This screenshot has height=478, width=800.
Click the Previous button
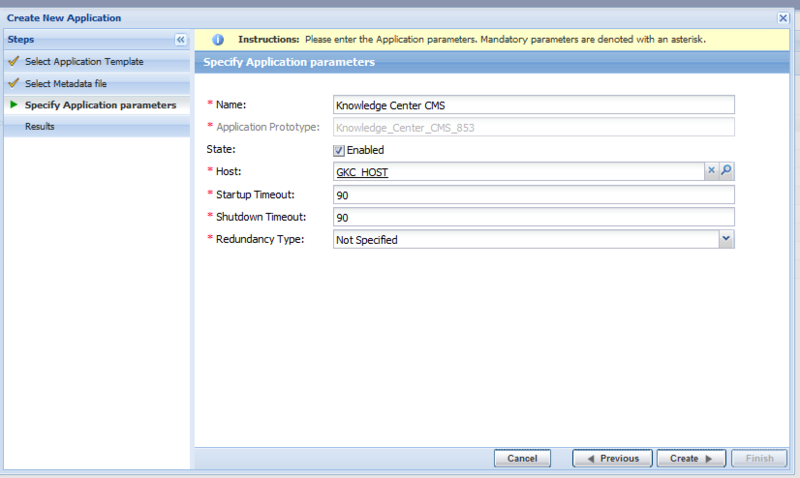(612, 458)
